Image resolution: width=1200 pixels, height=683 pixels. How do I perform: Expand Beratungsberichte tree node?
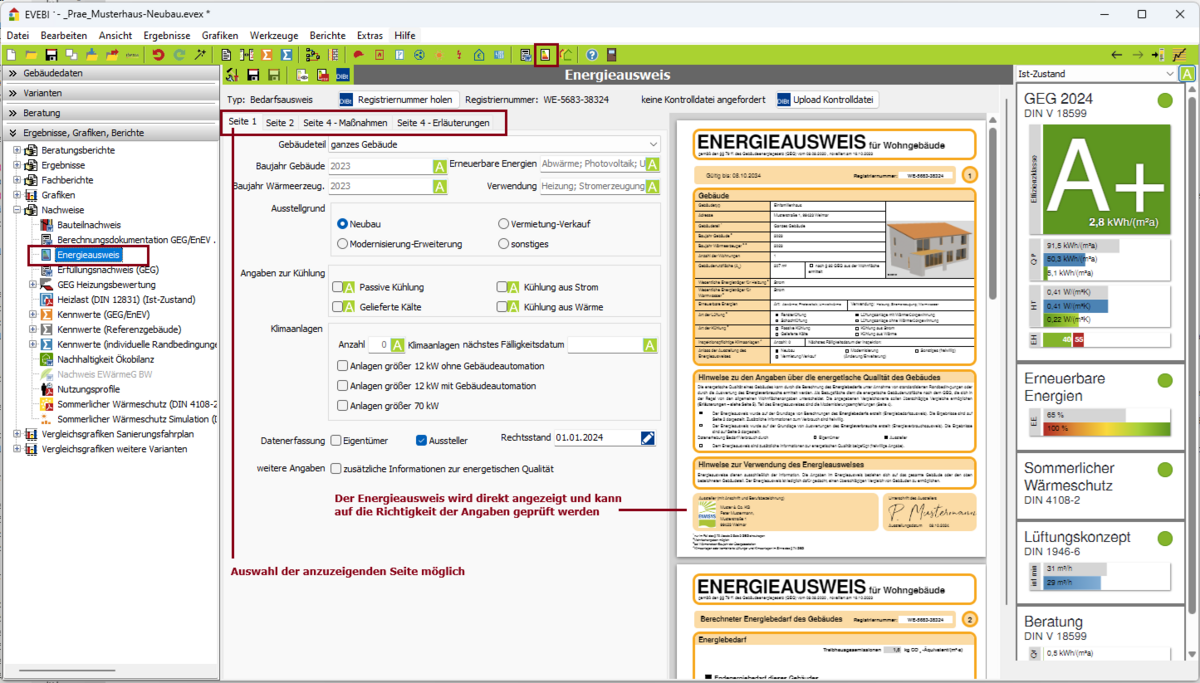click(x=17, y=150)
